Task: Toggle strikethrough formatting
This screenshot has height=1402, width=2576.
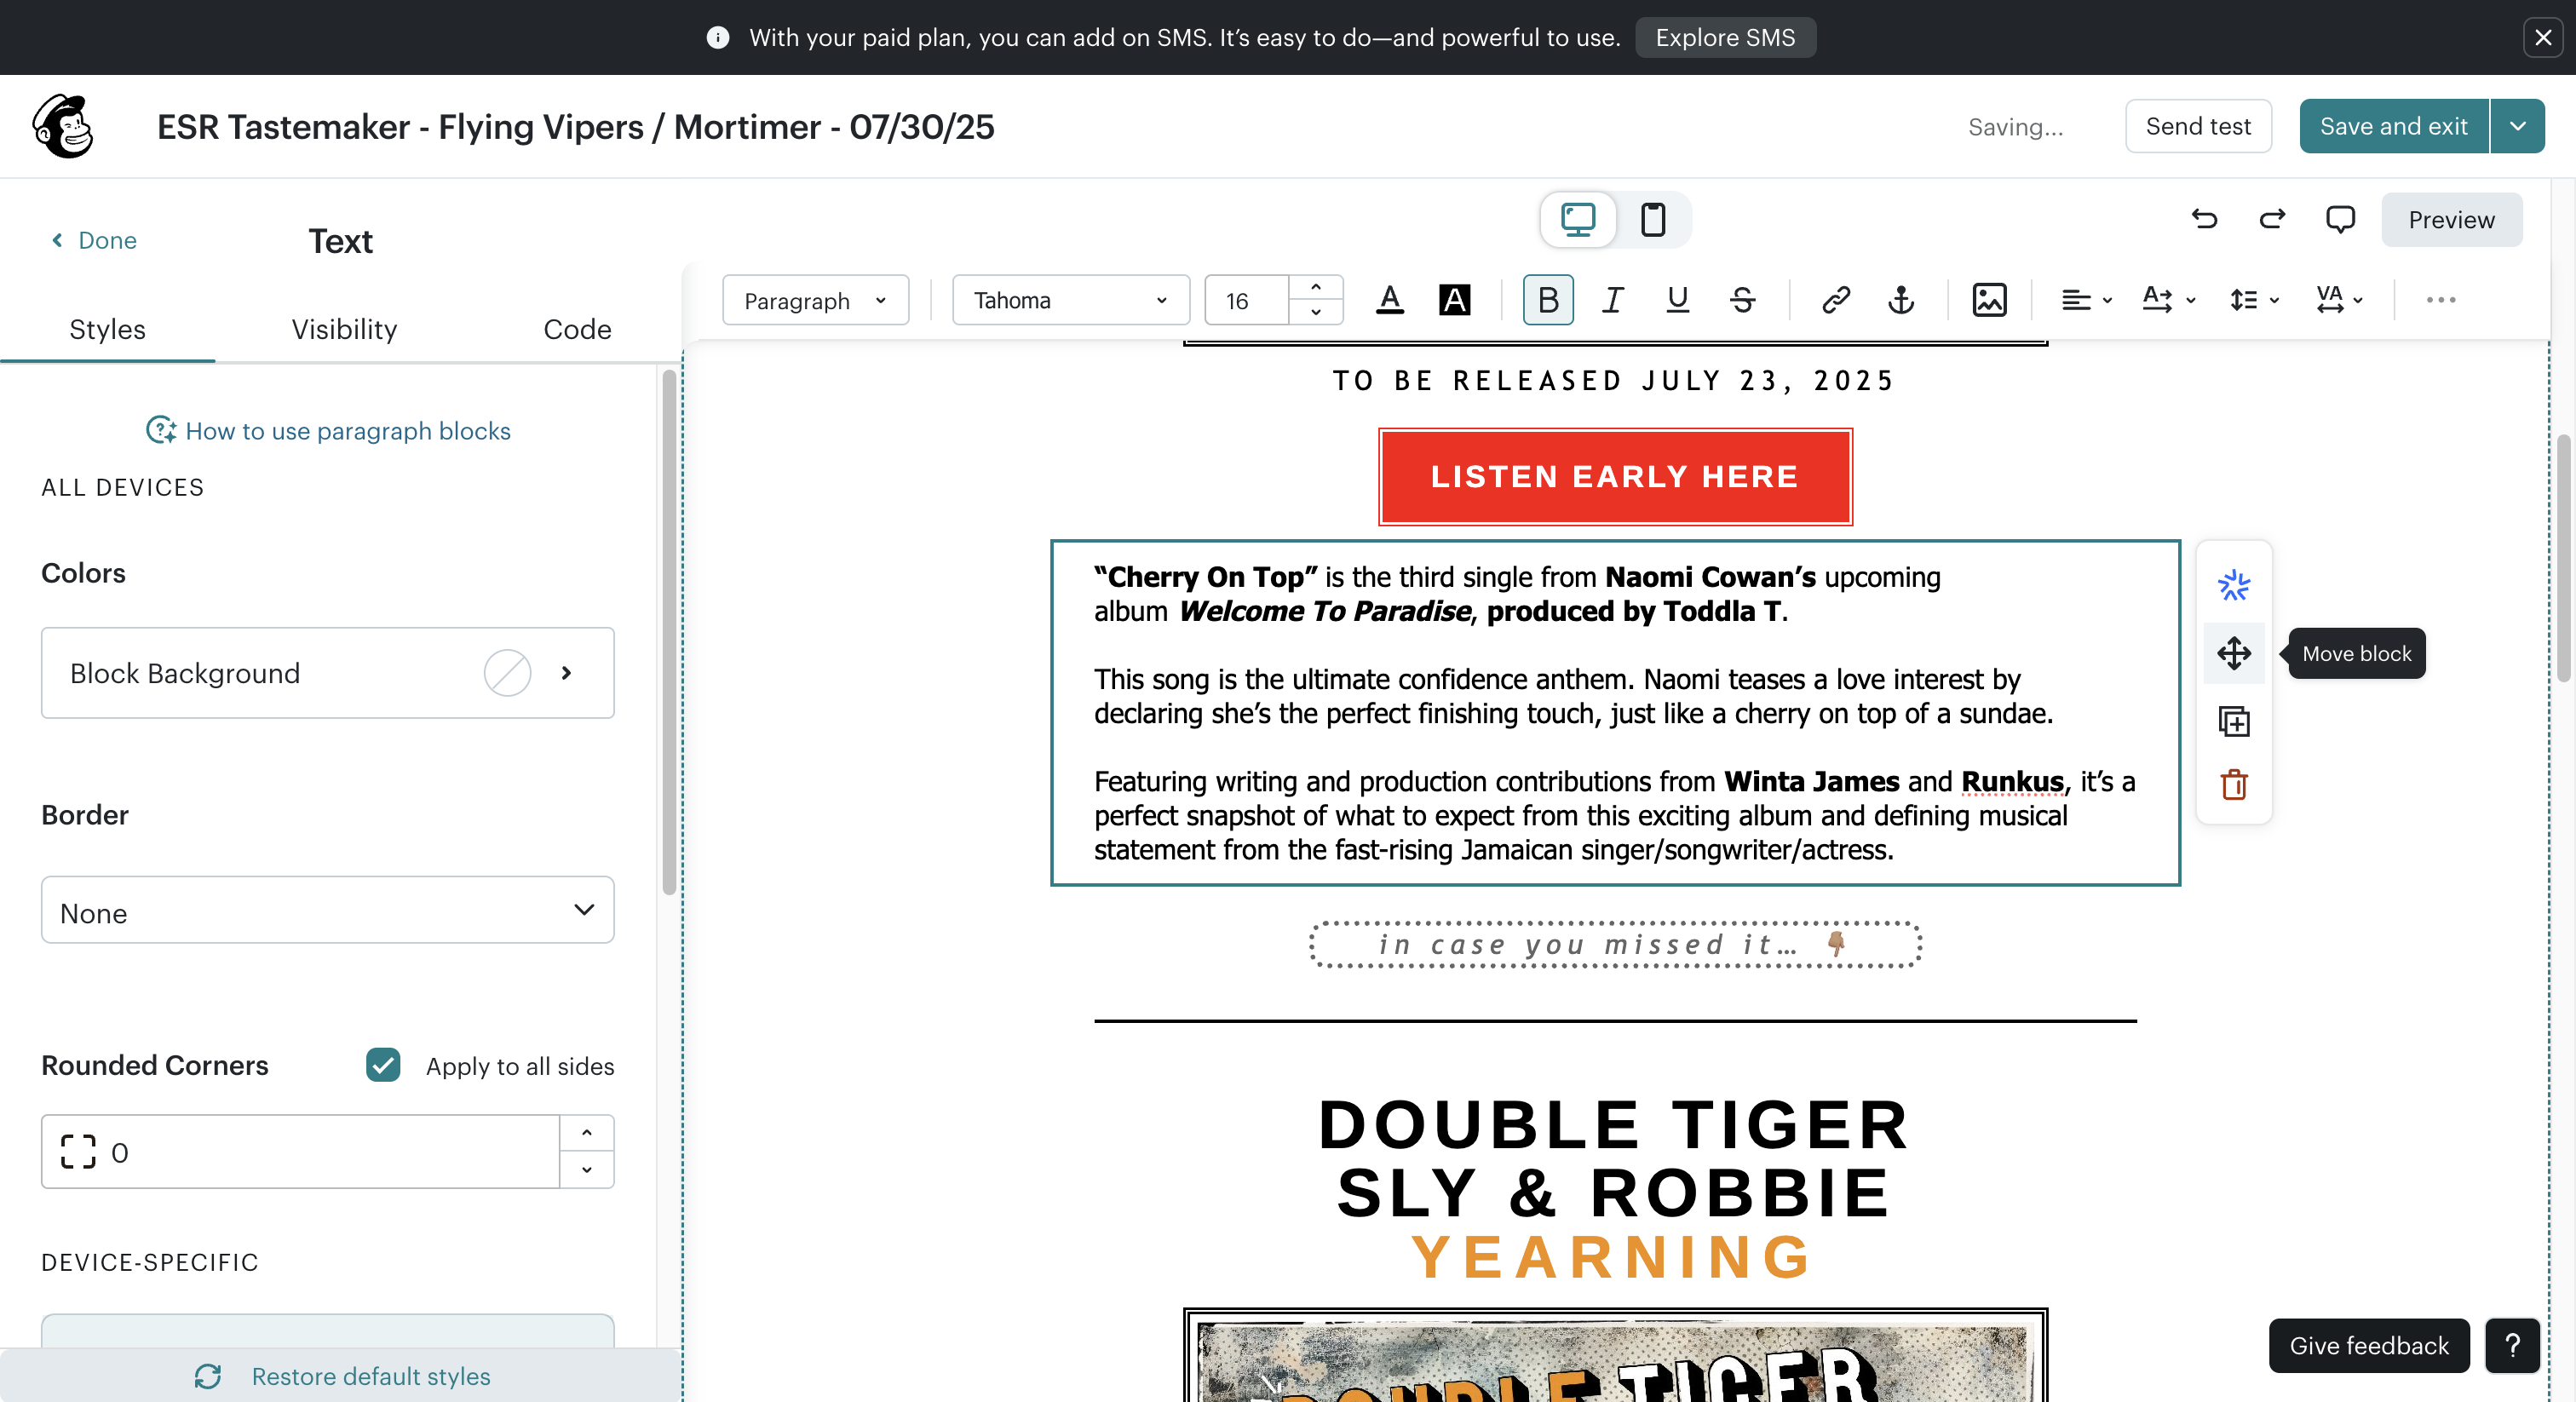Action: [1742, 300]
